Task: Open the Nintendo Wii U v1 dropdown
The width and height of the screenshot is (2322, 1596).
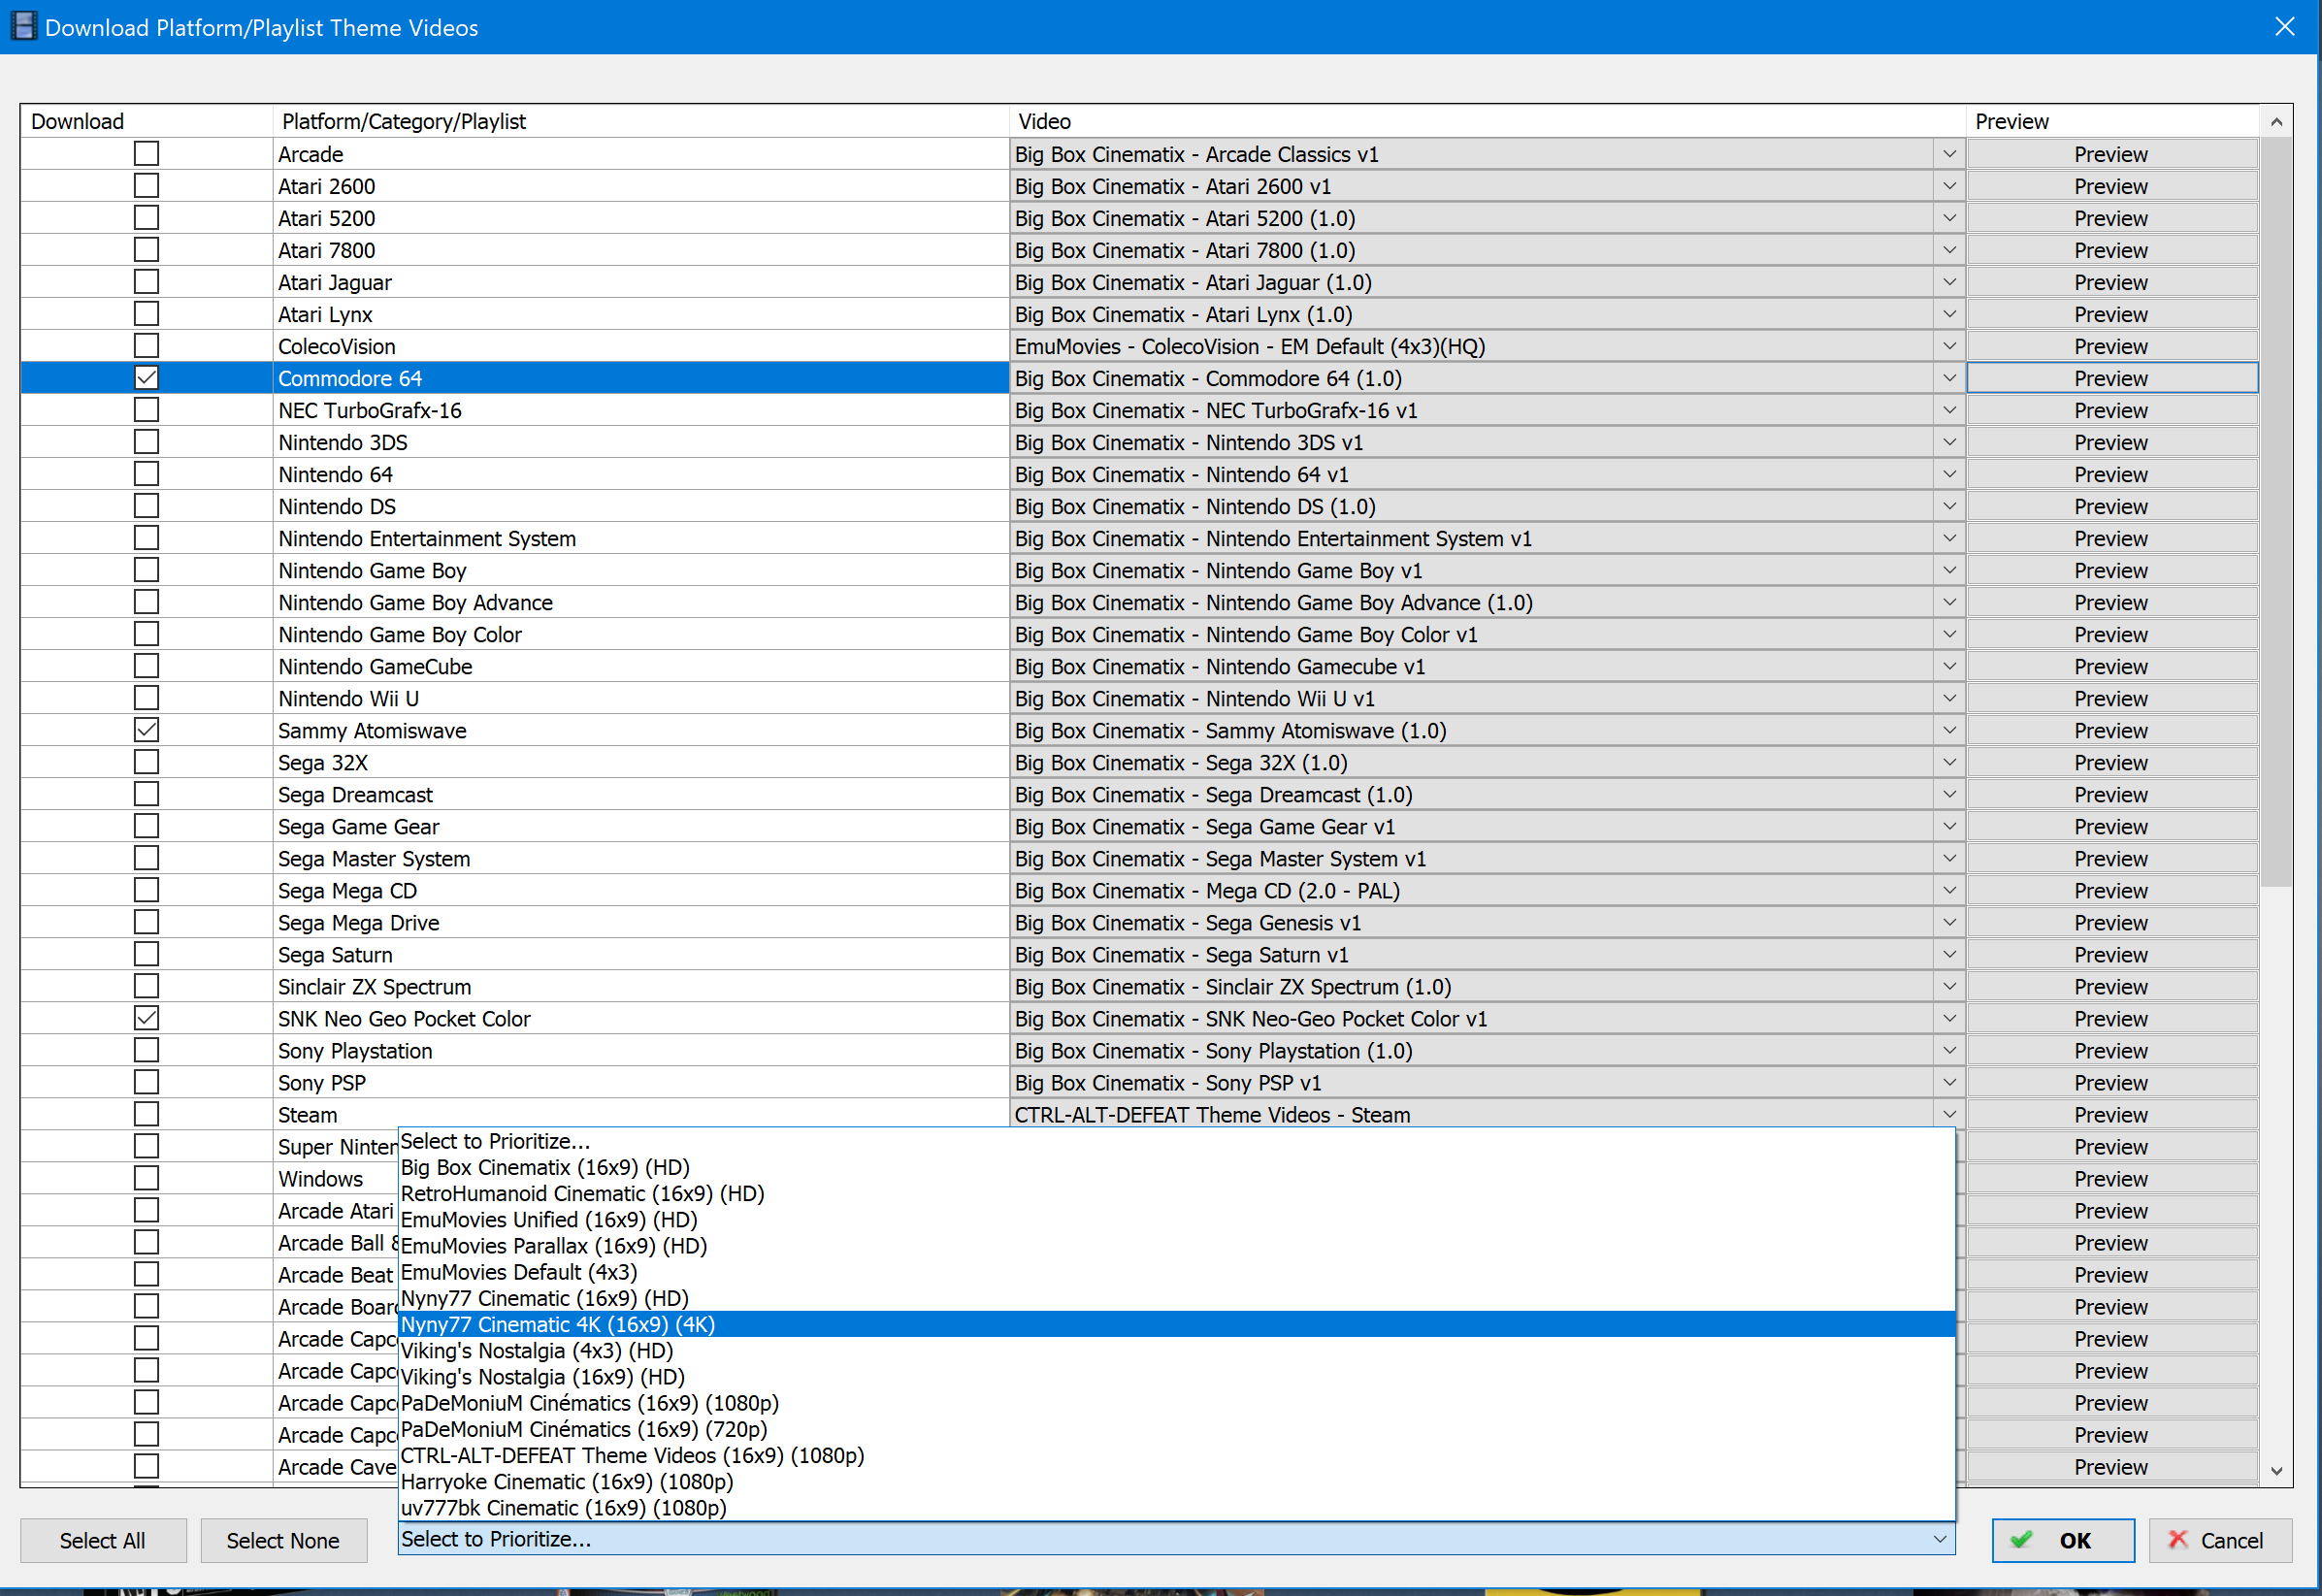Action: 1949,698
